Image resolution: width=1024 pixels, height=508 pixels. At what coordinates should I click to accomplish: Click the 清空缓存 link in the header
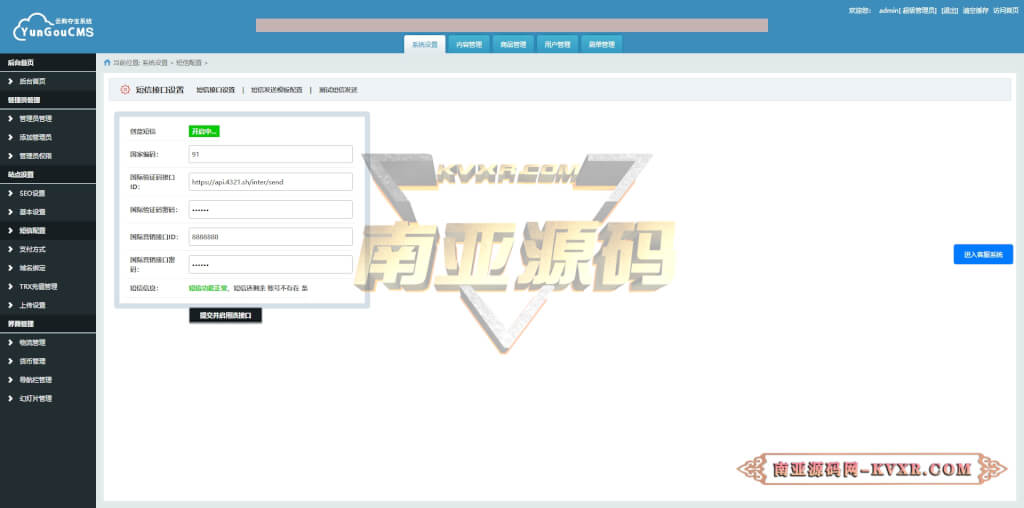click(x=975, y=10)
